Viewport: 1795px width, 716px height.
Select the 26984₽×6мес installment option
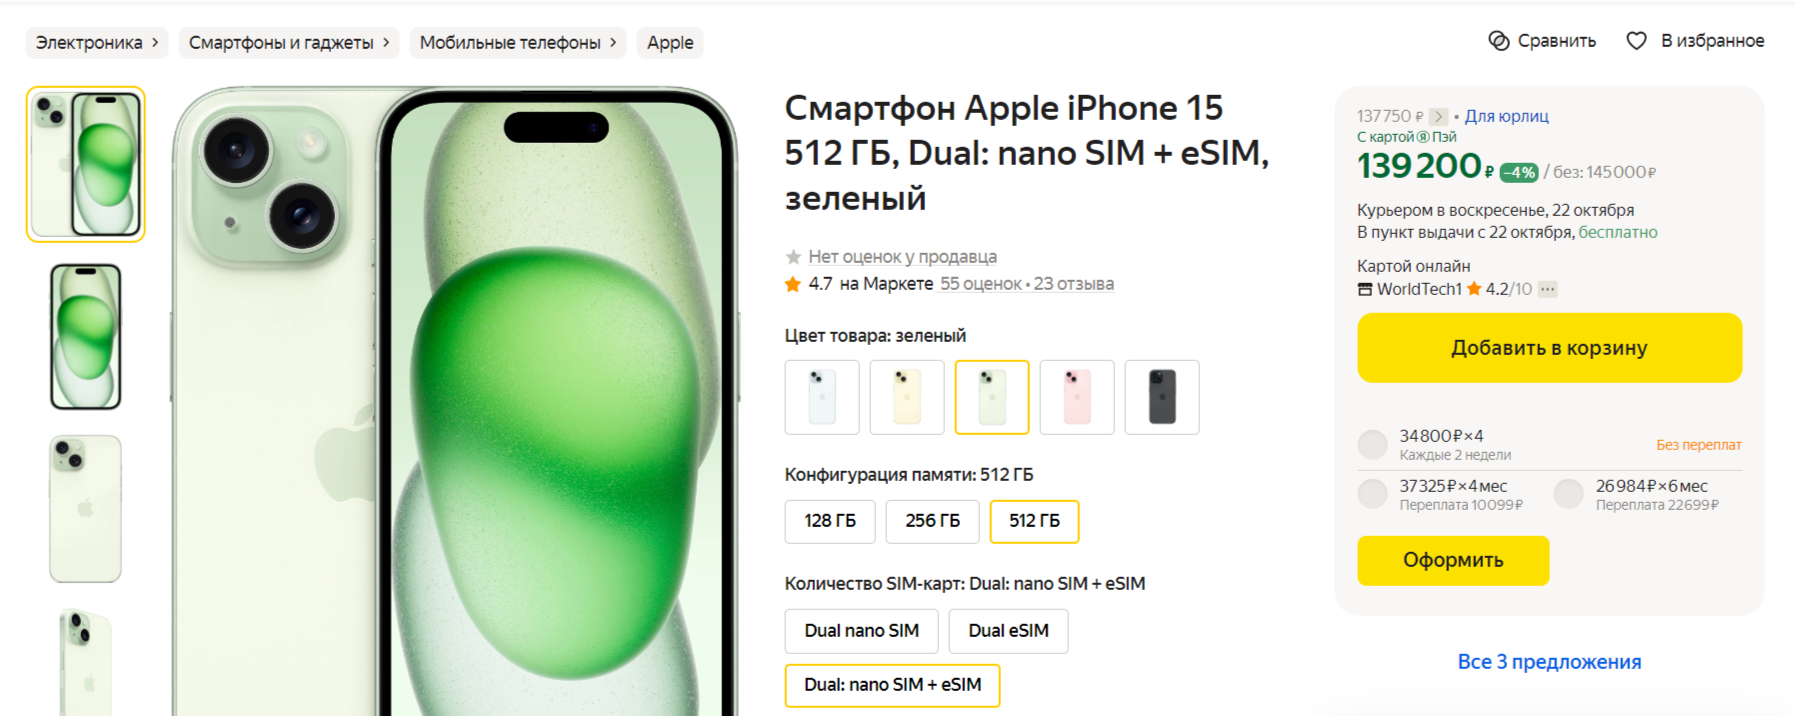(x=1568, y=494)
